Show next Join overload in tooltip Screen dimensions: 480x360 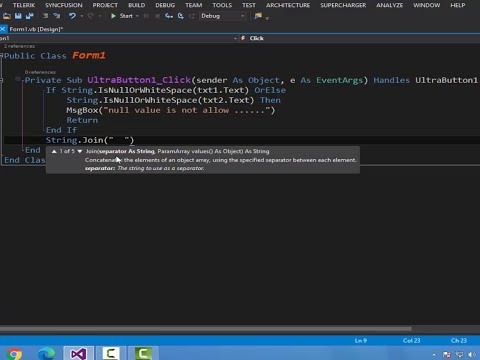point(79,151)
